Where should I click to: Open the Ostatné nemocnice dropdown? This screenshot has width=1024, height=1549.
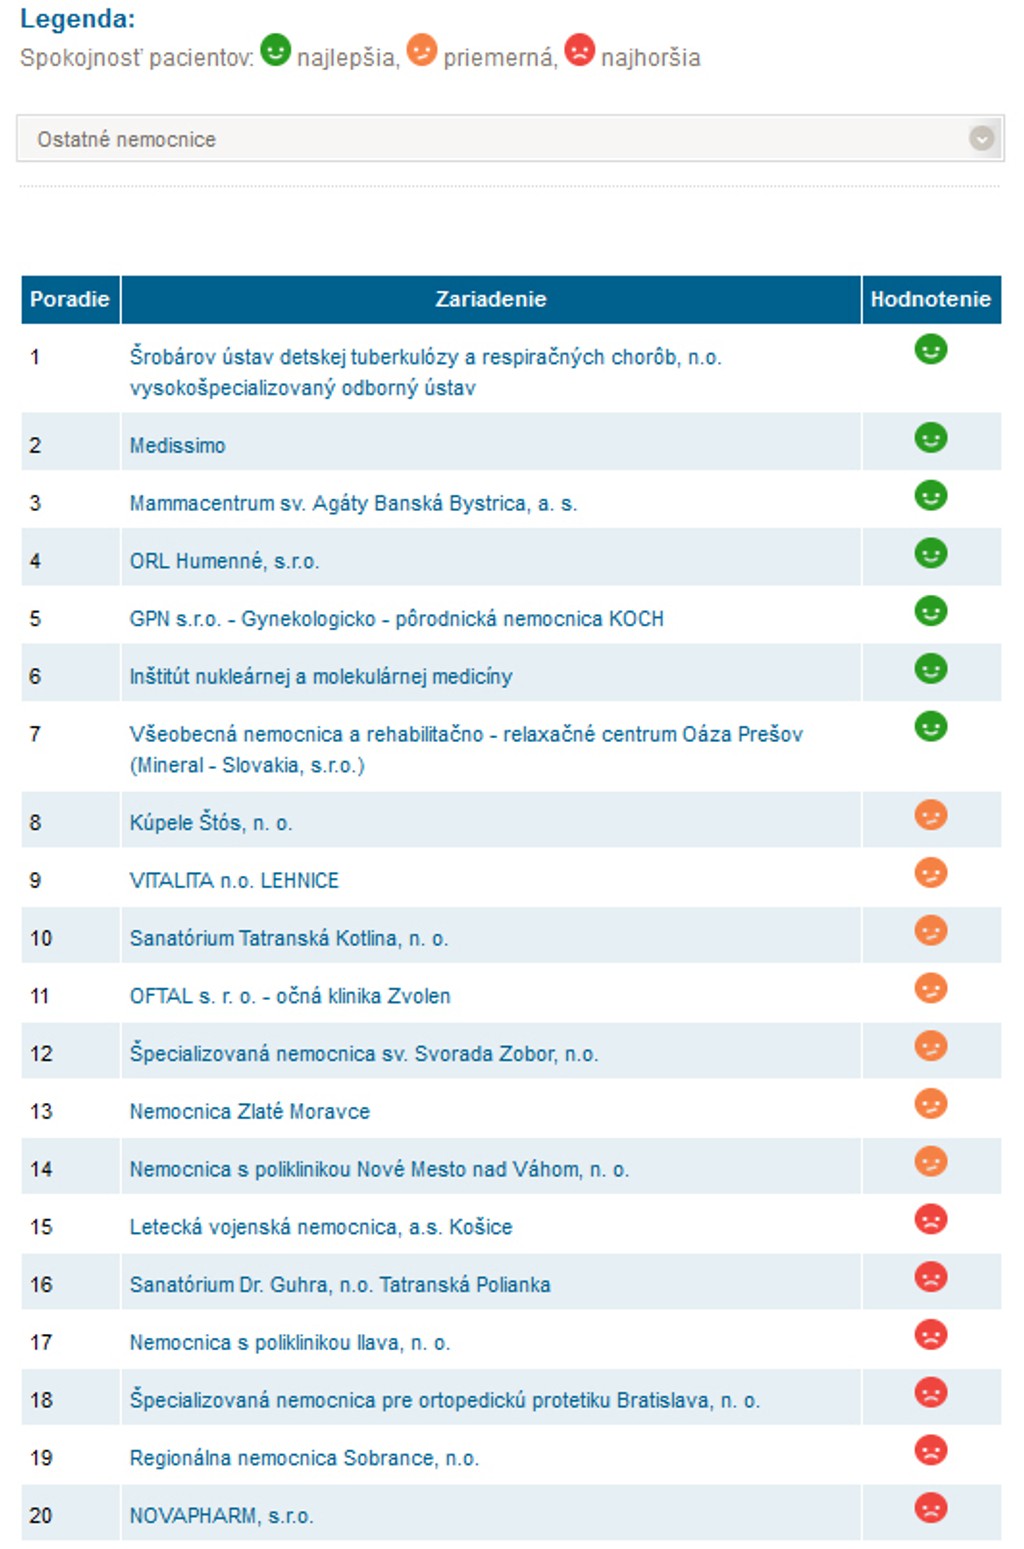tap(500, 139)
